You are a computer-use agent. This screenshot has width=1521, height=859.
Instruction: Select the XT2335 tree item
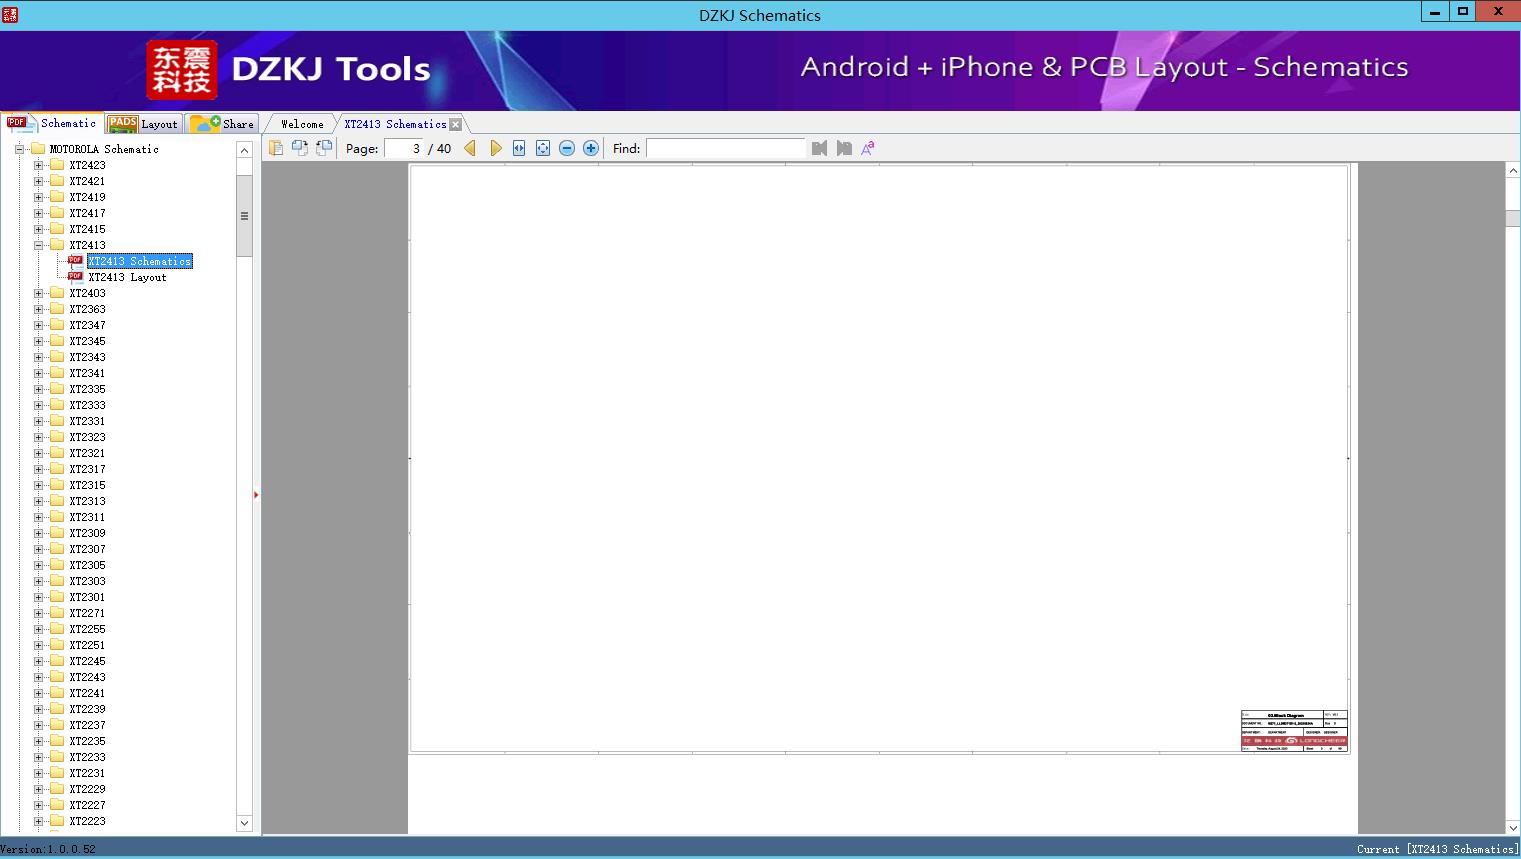pyautogui.click(x=87, y=389)
